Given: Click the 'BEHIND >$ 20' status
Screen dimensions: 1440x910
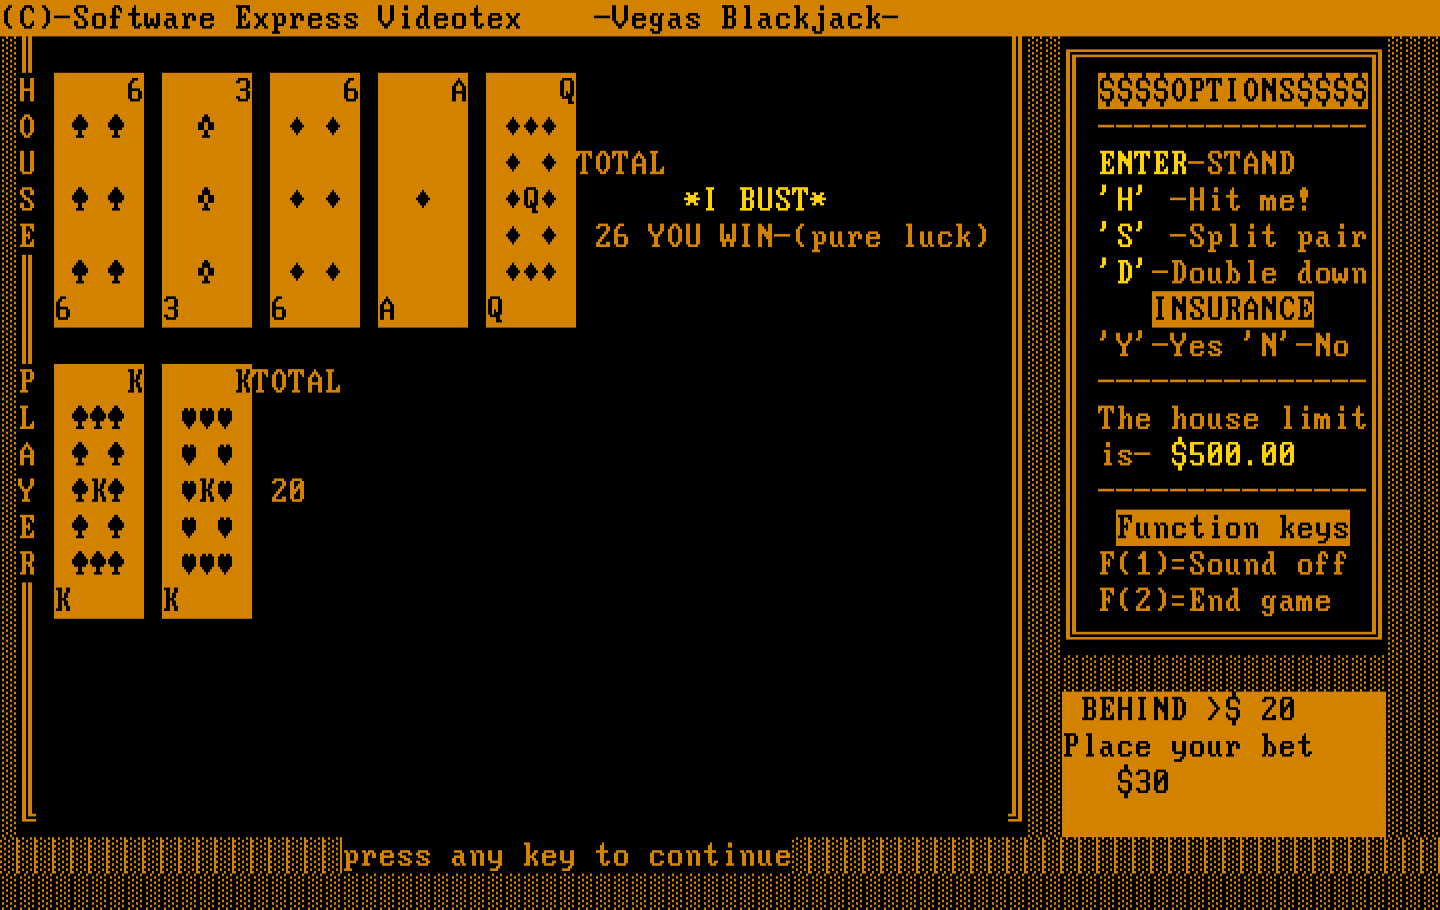Looking at the screenshot, I should (1188, 709).
